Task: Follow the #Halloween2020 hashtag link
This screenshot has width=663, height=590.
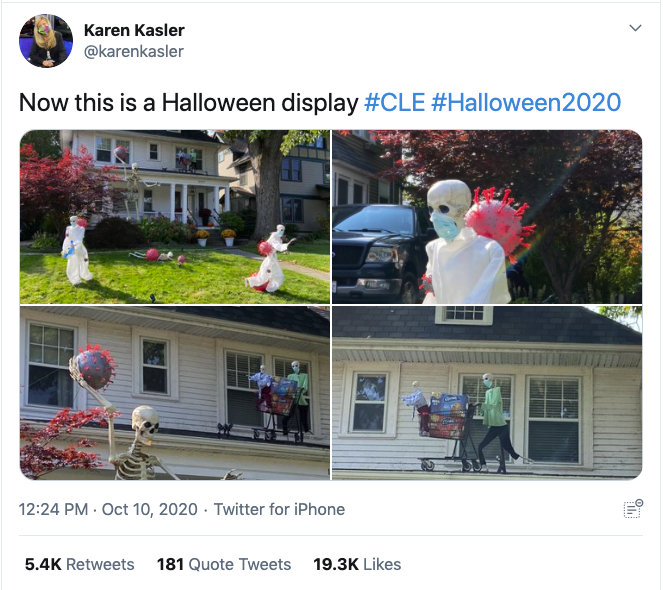Action: pos(526,103)
